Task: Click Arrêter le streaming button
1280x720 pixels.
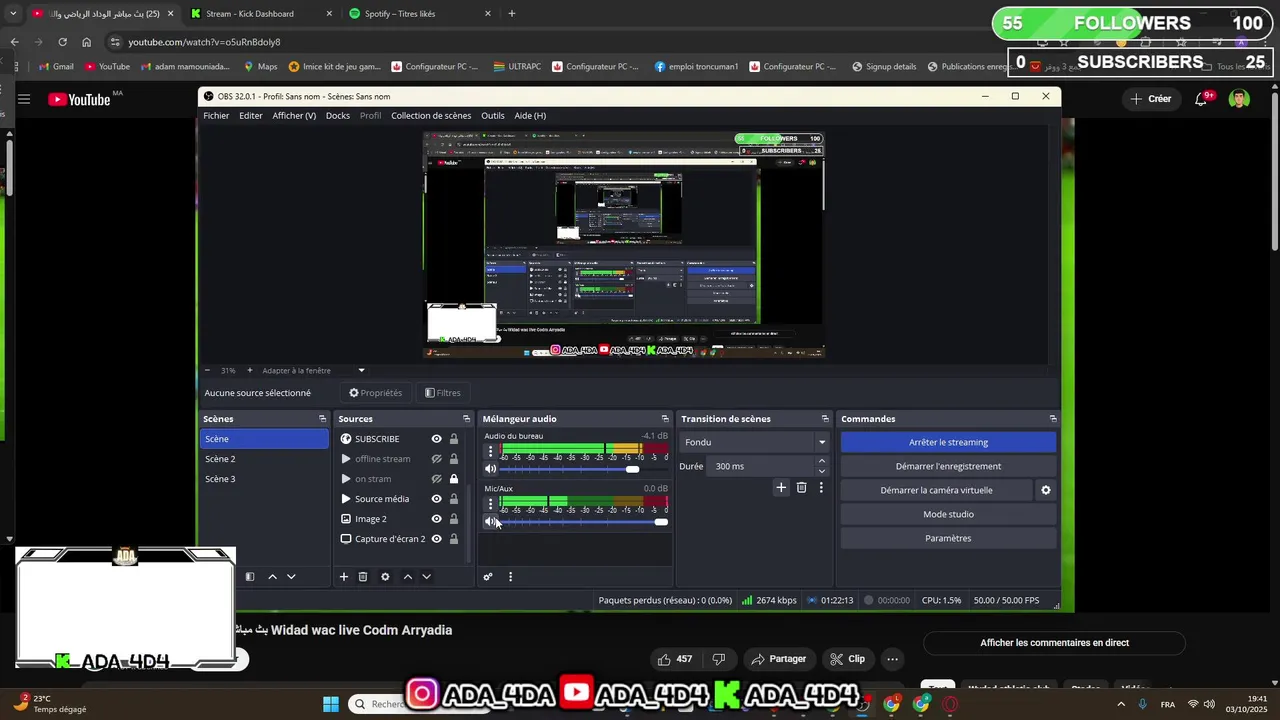Action: pos(948,442)
